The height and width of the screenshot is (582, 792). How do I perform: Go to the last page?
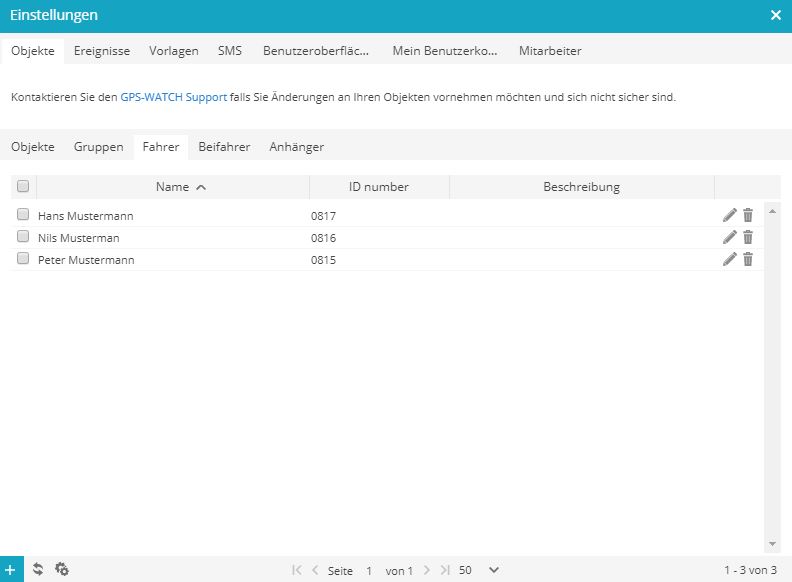(x=444, y=570)
